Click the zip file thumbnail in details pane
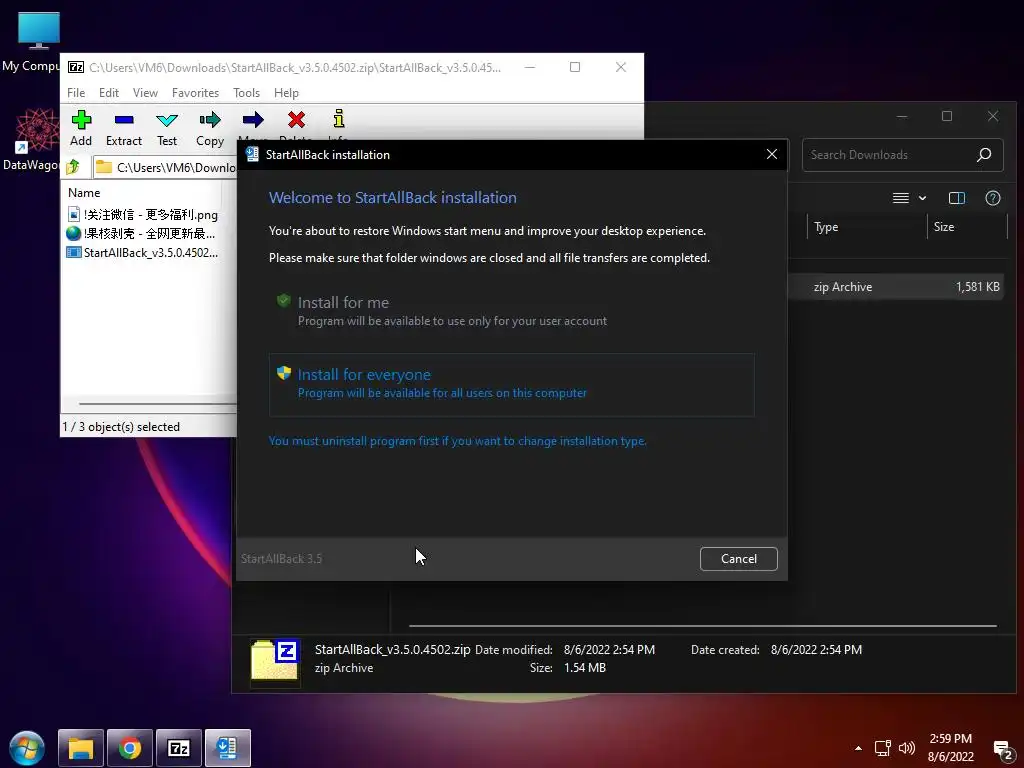1024x768 pixels. (x=275, y=661)
